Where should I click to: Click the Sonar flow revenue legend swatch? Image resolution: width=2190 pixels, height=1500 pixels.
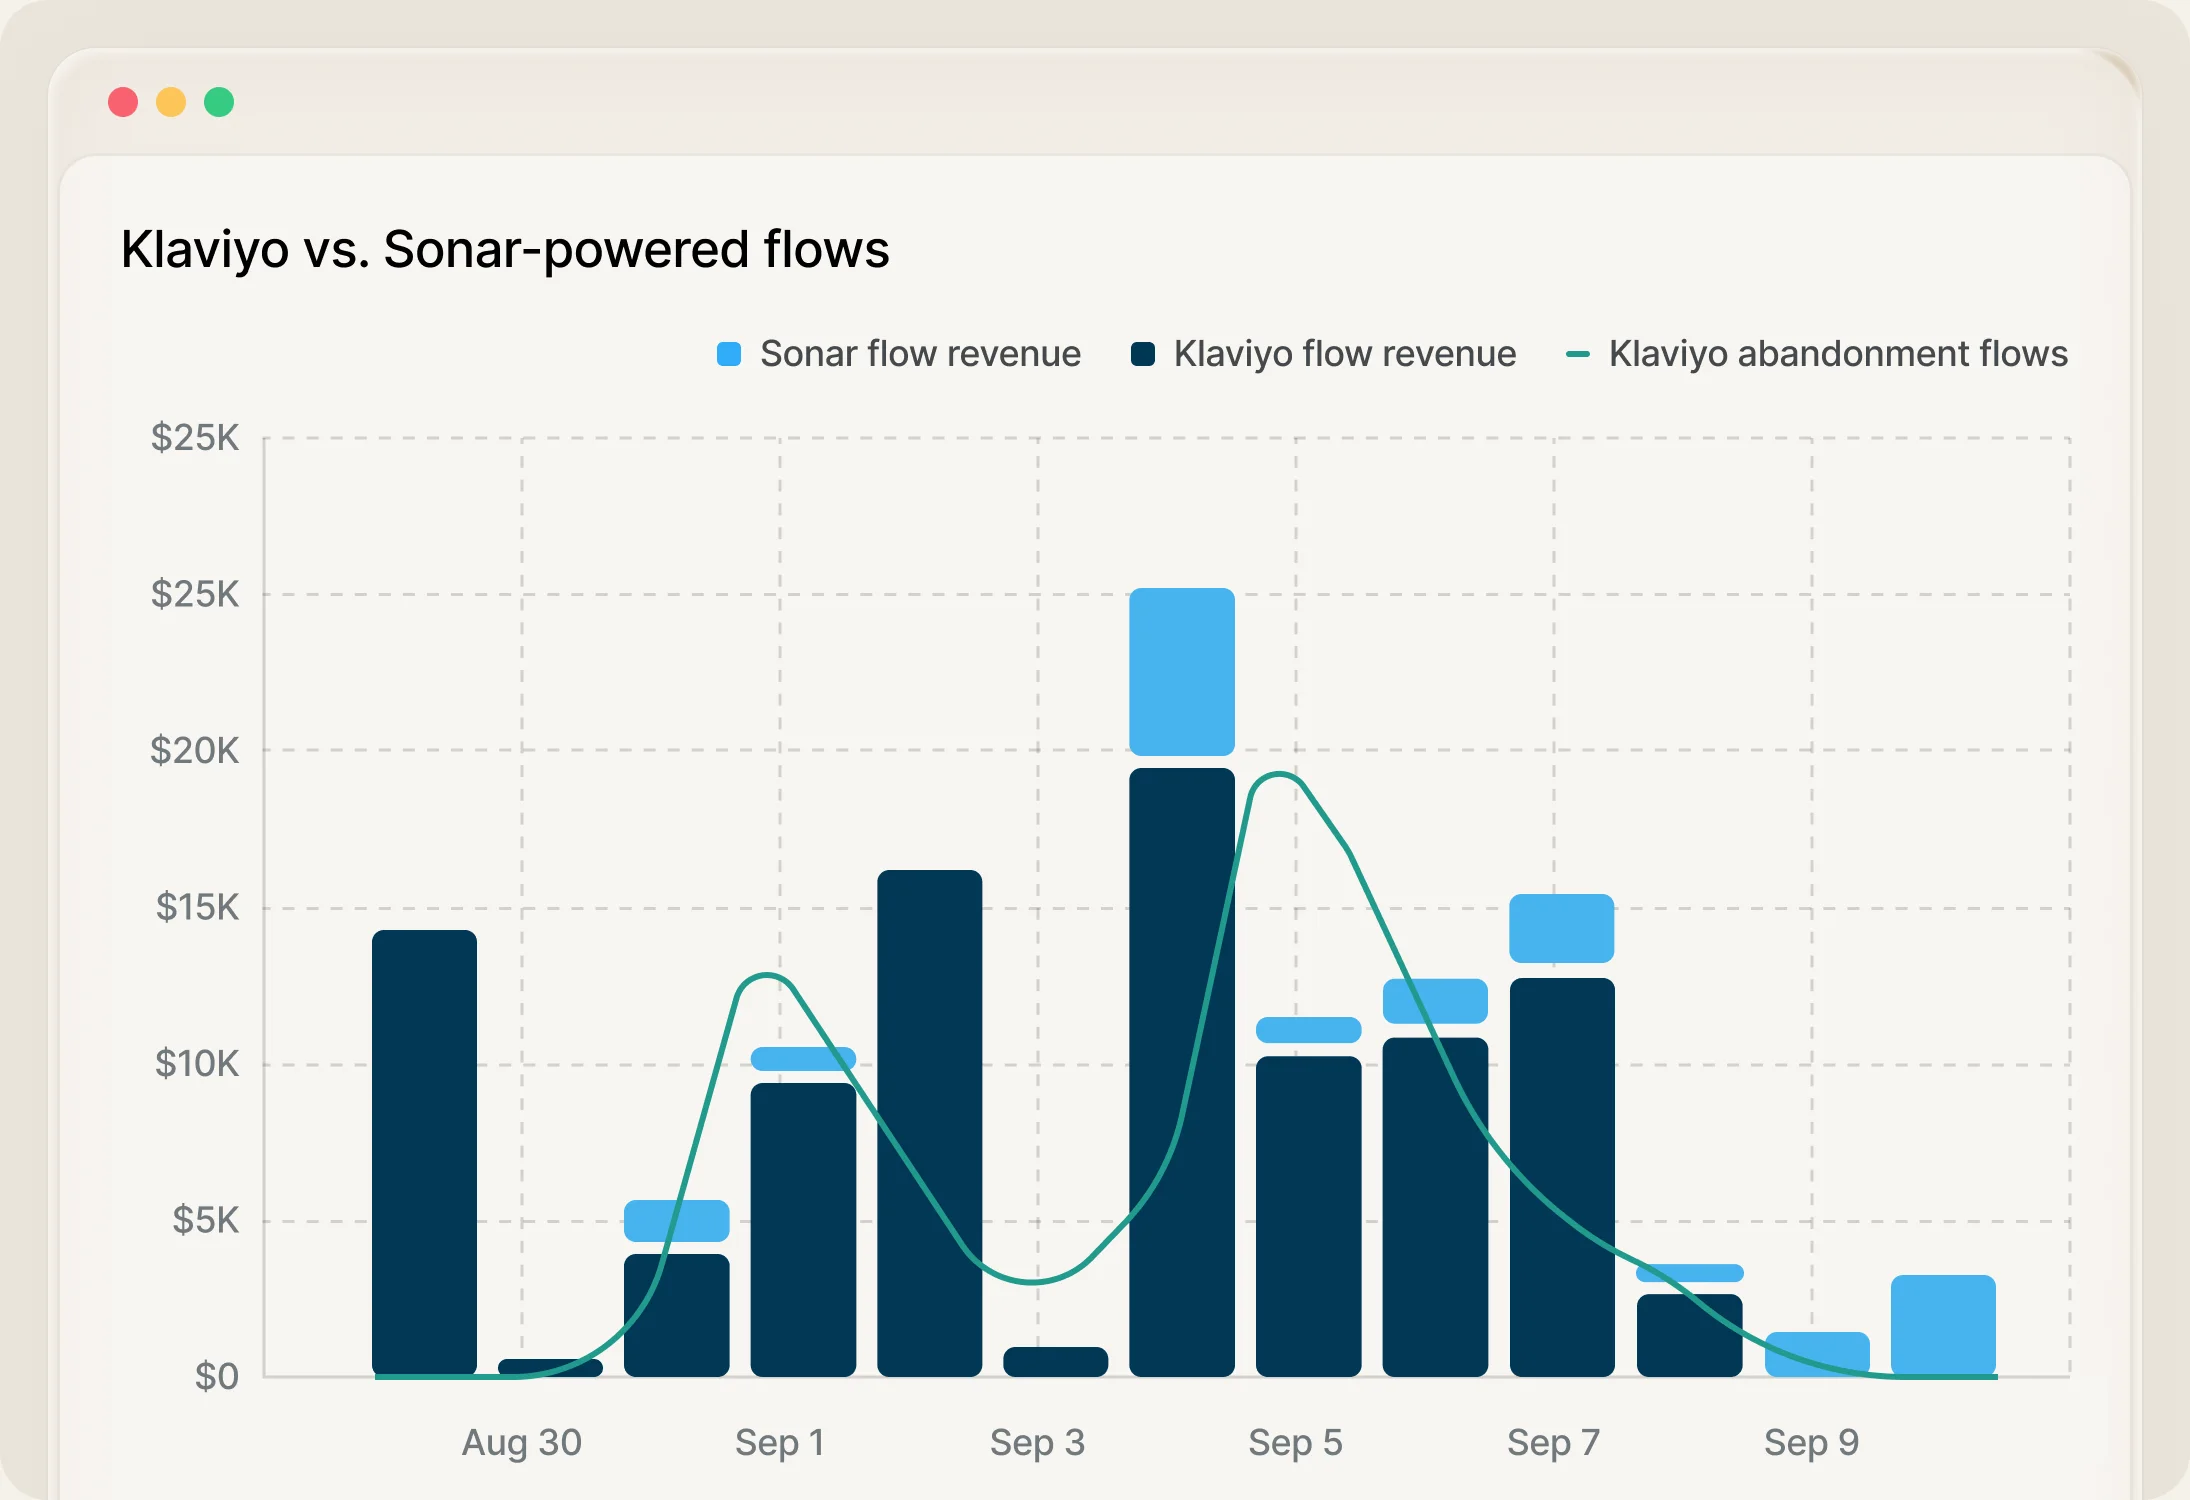tap(729, 354)
